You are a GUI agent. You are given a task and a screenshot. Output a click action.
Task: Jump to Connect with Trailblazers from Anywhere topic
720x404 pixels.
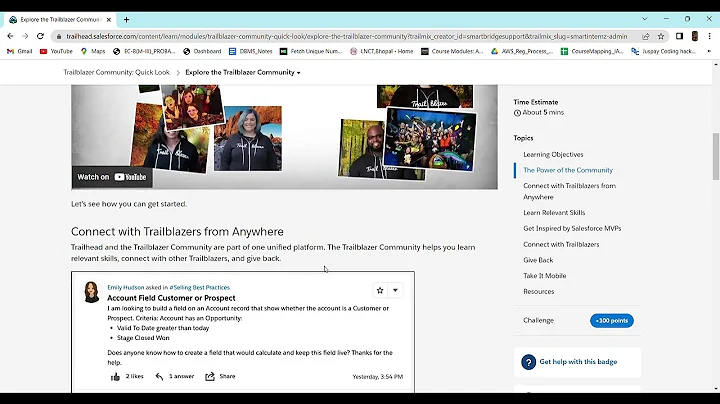[x=569, y=191]
